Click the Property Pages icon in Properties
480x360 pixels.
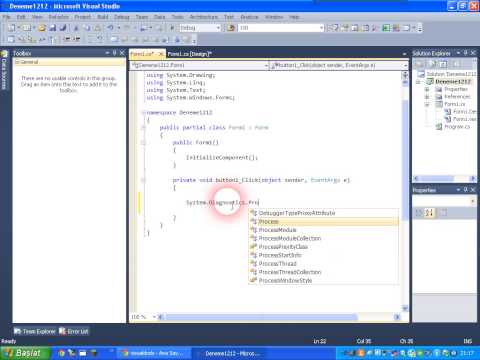pyautogui.click(x=443, y=212)
